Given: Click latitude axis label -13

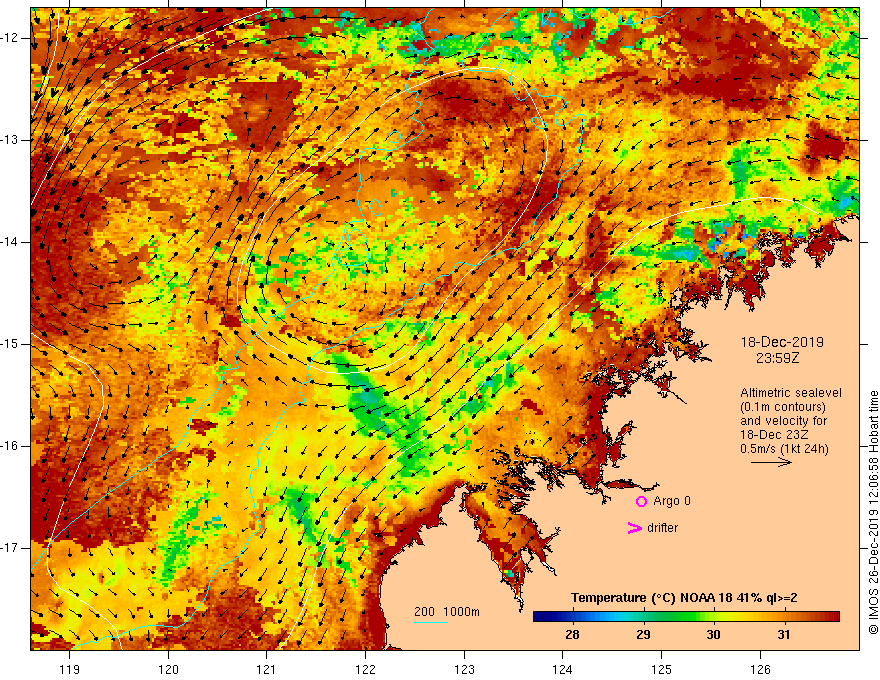Looking at the screenshot, I should click(x=10, y=140).
